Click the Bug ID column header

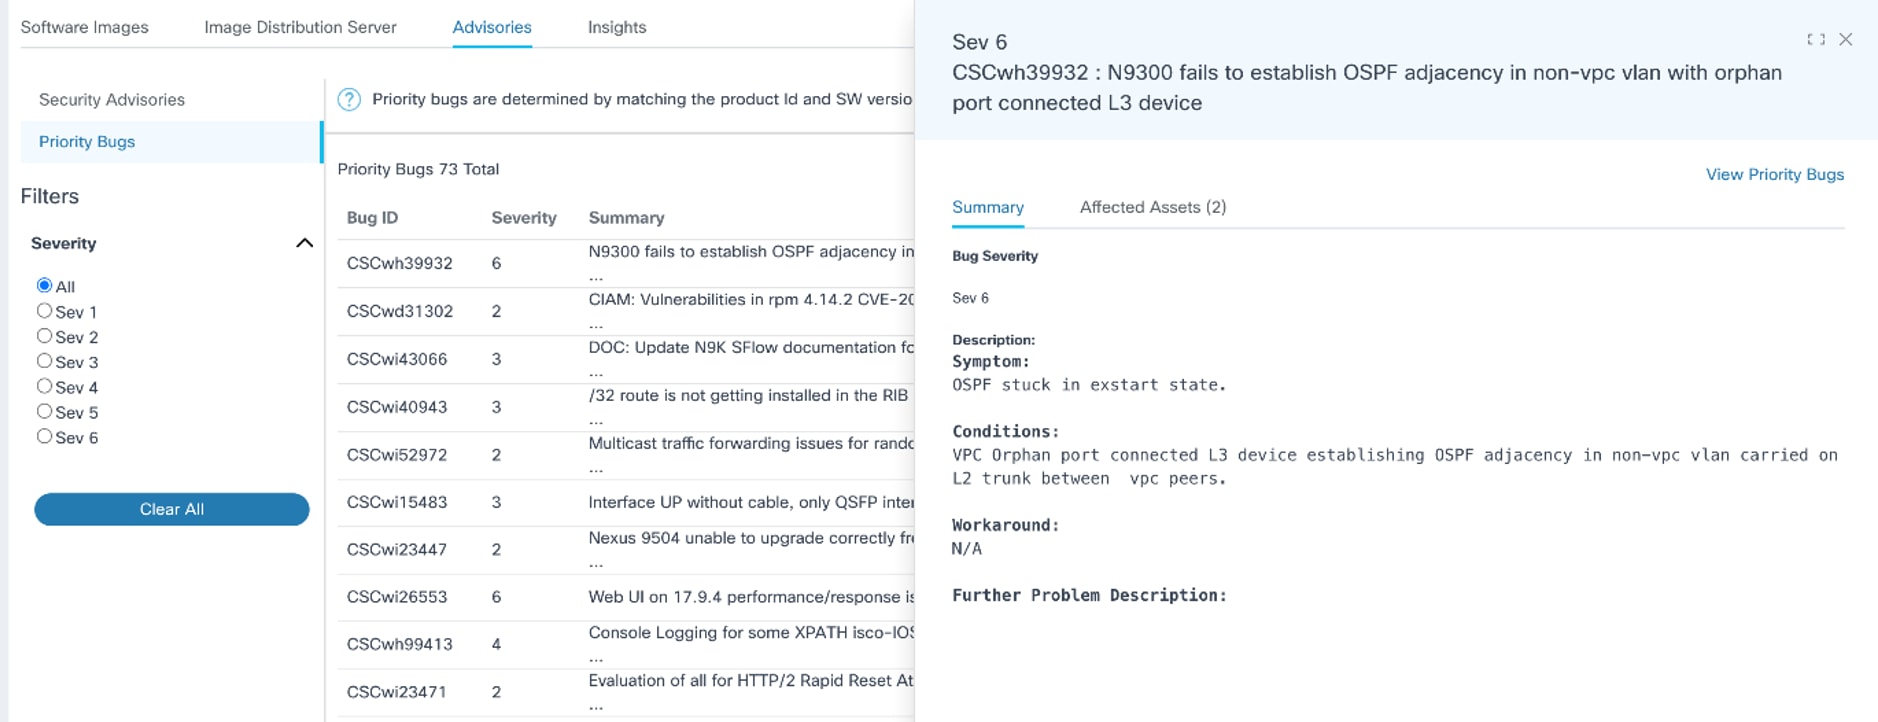point(372,218)
